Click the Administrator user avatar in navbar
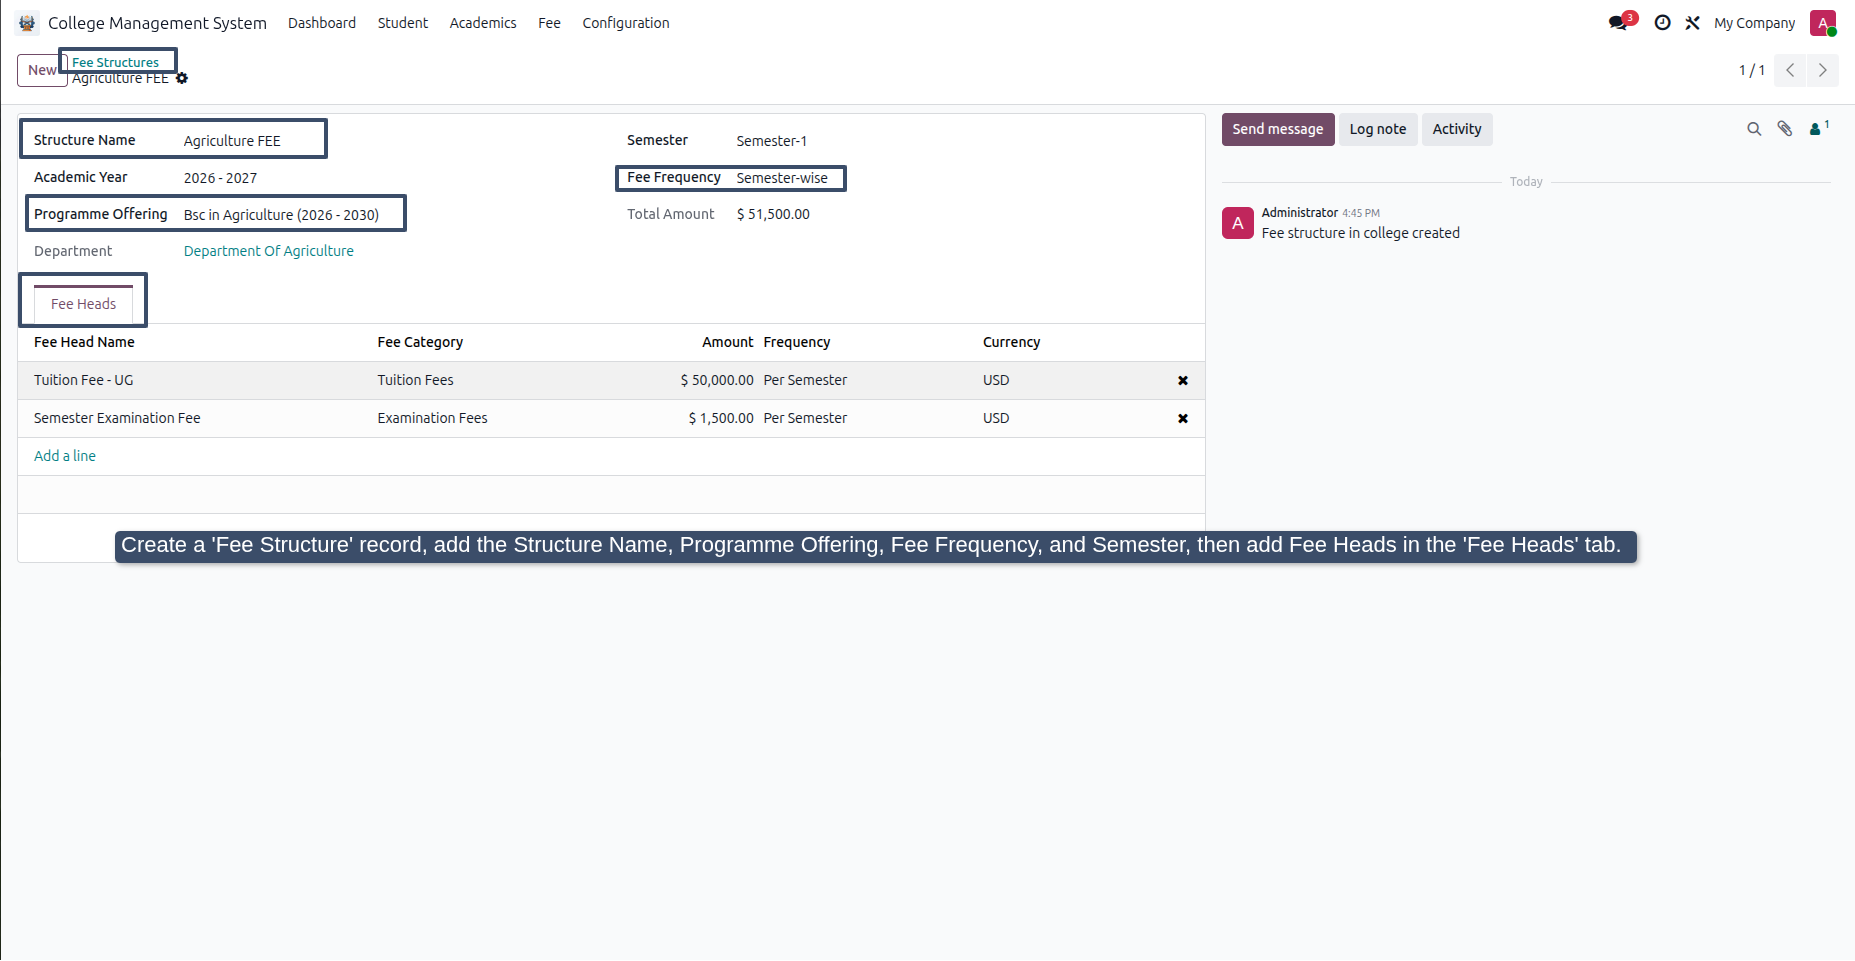The height and width of the screenshot is (961, 1855). tap(1822, 23)
